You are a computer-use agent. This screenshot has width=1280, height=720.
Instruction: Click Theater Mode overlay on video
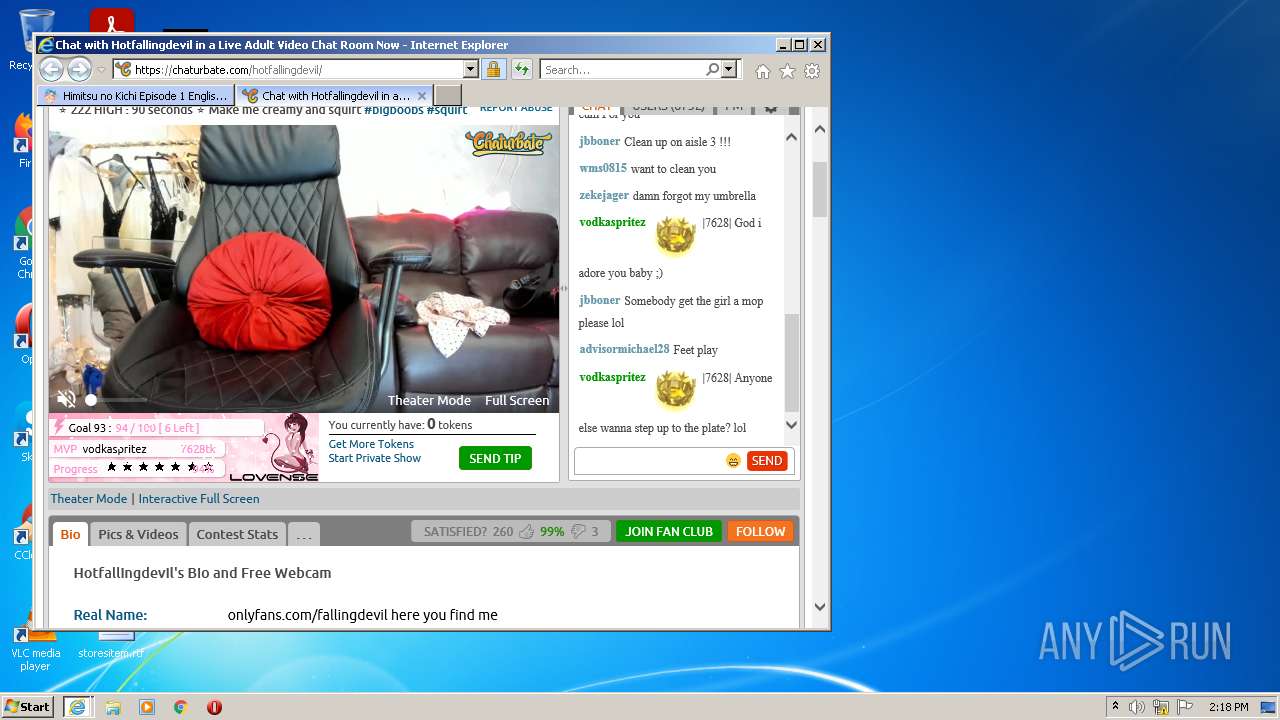[429, 400]
